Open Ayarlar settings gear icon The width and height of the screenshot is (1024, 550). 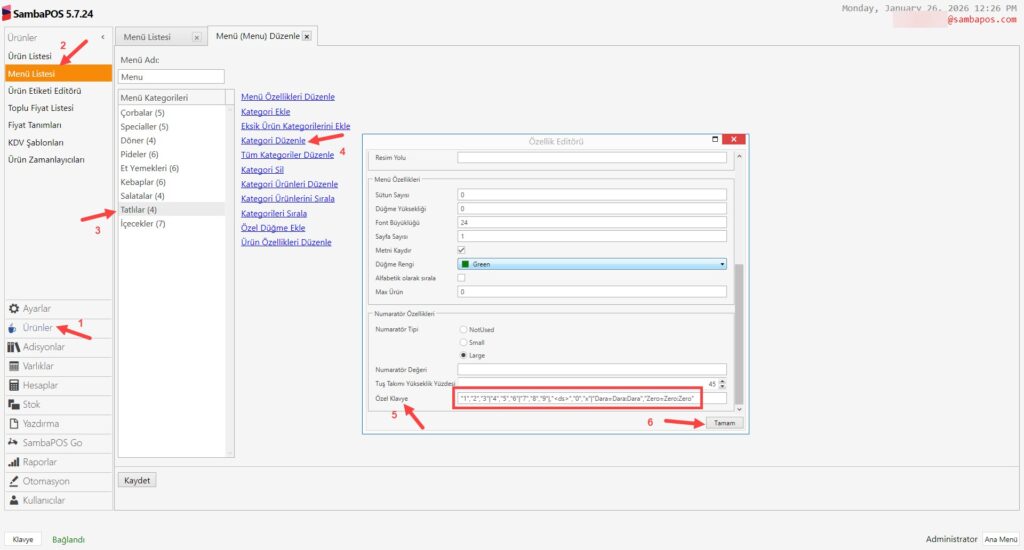tap(14, 309)
